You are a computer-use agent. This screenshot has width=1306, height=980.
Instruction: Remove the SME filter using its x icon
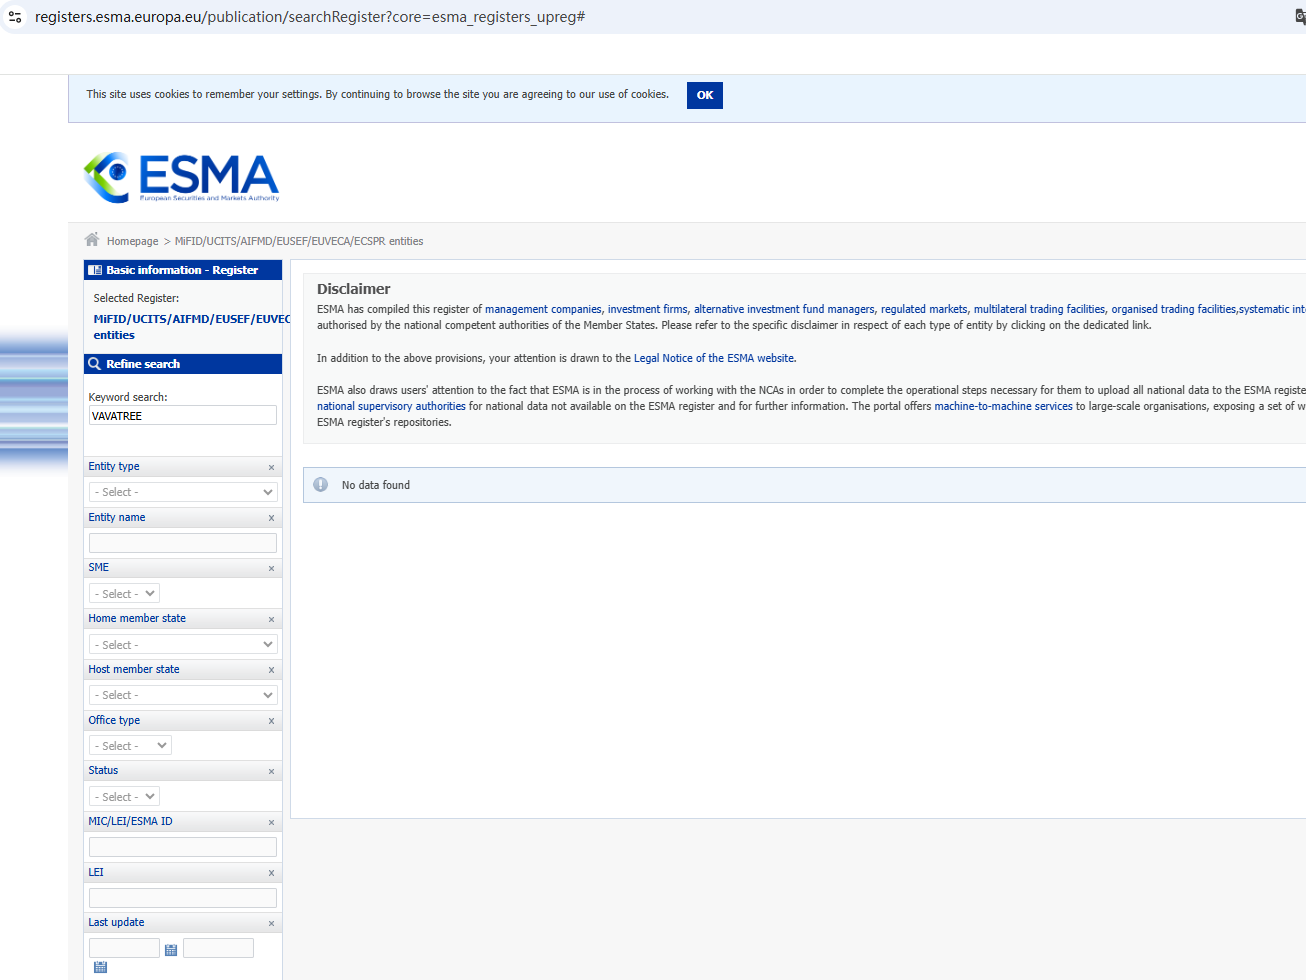(271, 569)
